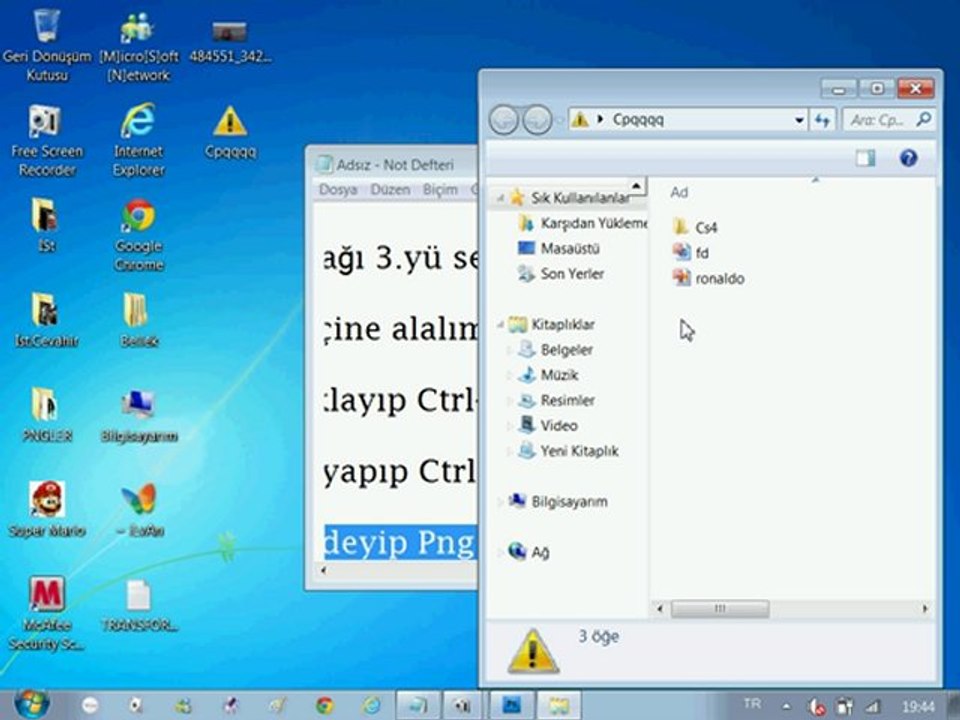This screenshot has width=960, height=720.
Task: Select Ağ in the navigation pane
Action: tap(529, 552)
